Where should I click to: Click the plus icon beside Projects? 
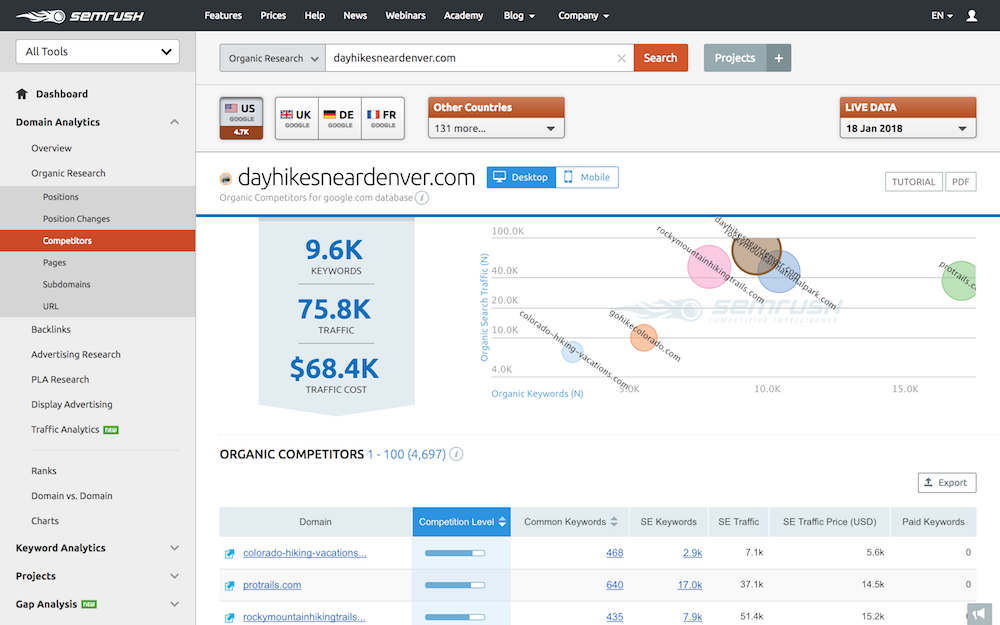click(x=779, y=58)
